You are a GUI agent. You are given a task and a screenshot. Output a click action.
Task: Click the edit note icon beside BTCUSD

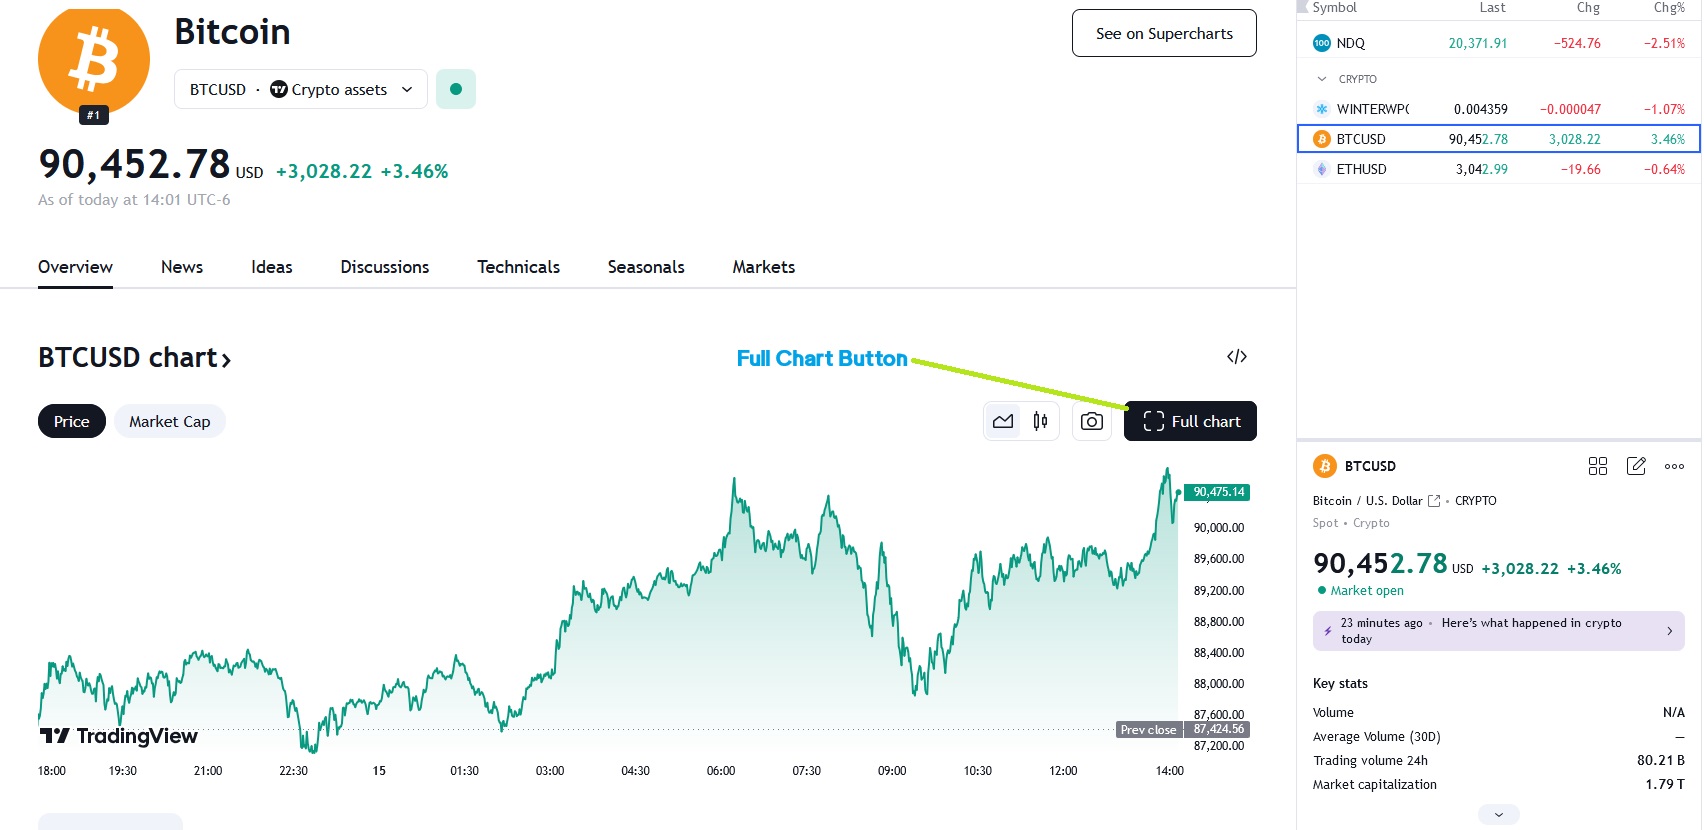click(x=1636, y=466)
